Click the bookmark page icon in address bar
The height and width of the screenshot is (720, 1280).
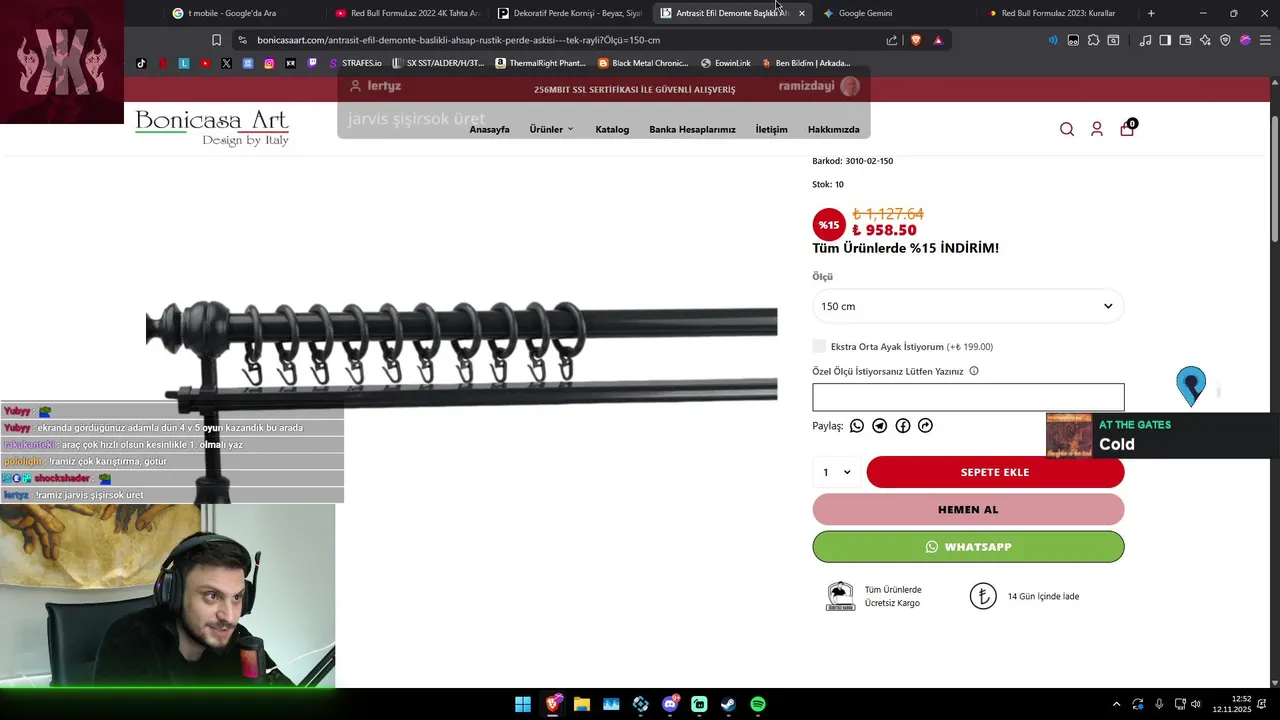click(216, 40)
